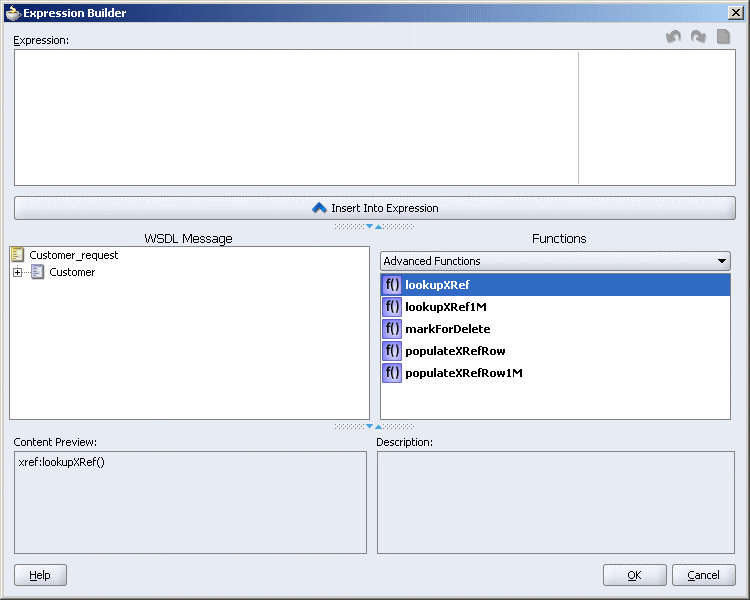Click Insert Into Expression button

[x=375, y=208]
